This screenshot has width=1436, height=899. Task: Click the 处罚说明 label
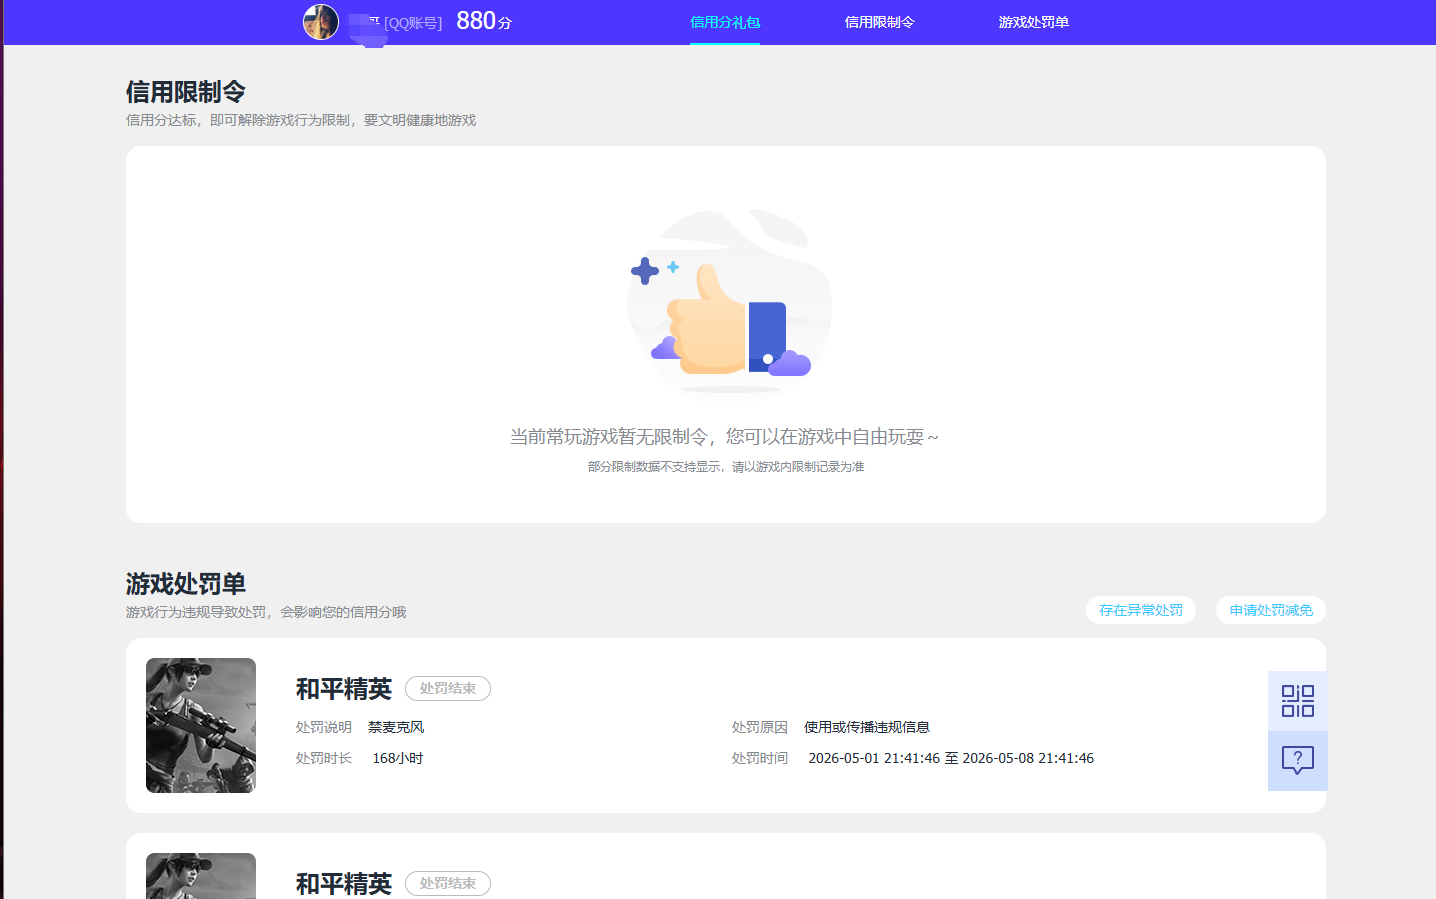(x=324, y=727)
